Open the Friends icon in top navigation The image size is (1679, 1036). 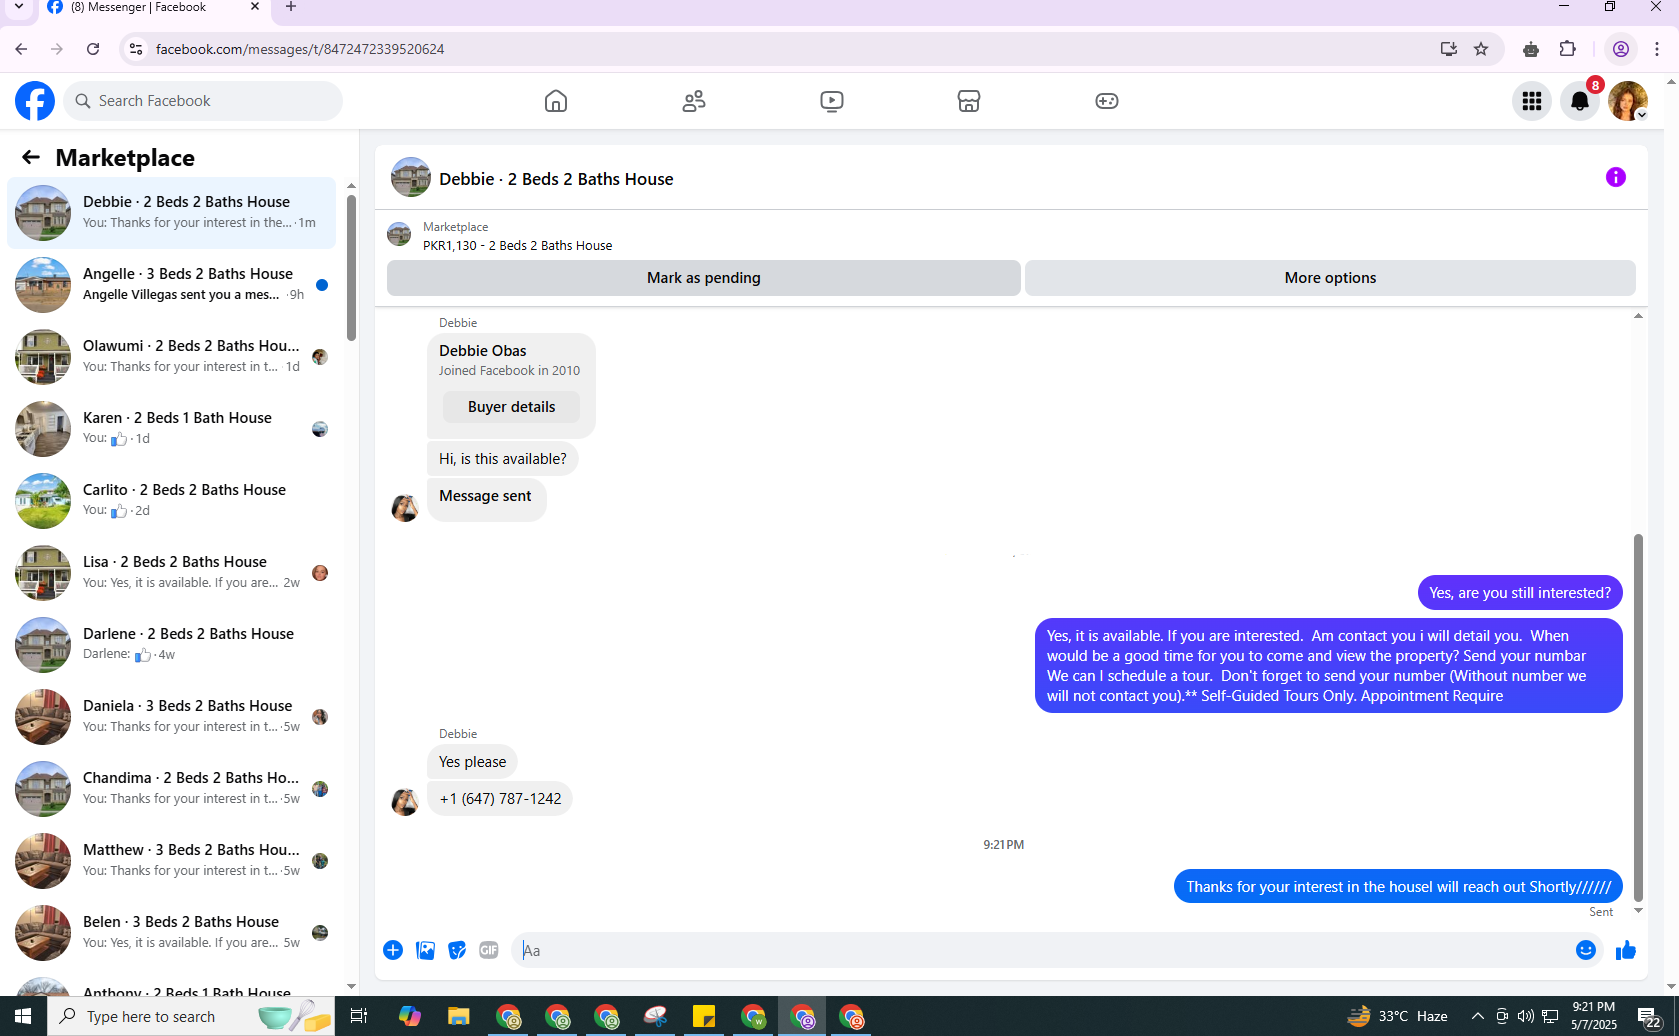pos(694,101)
